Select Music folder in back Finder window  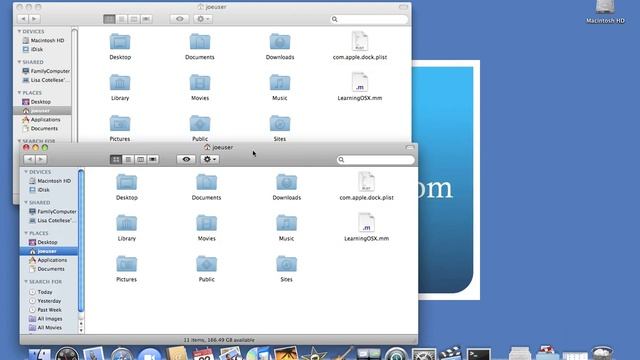(280, 83)
